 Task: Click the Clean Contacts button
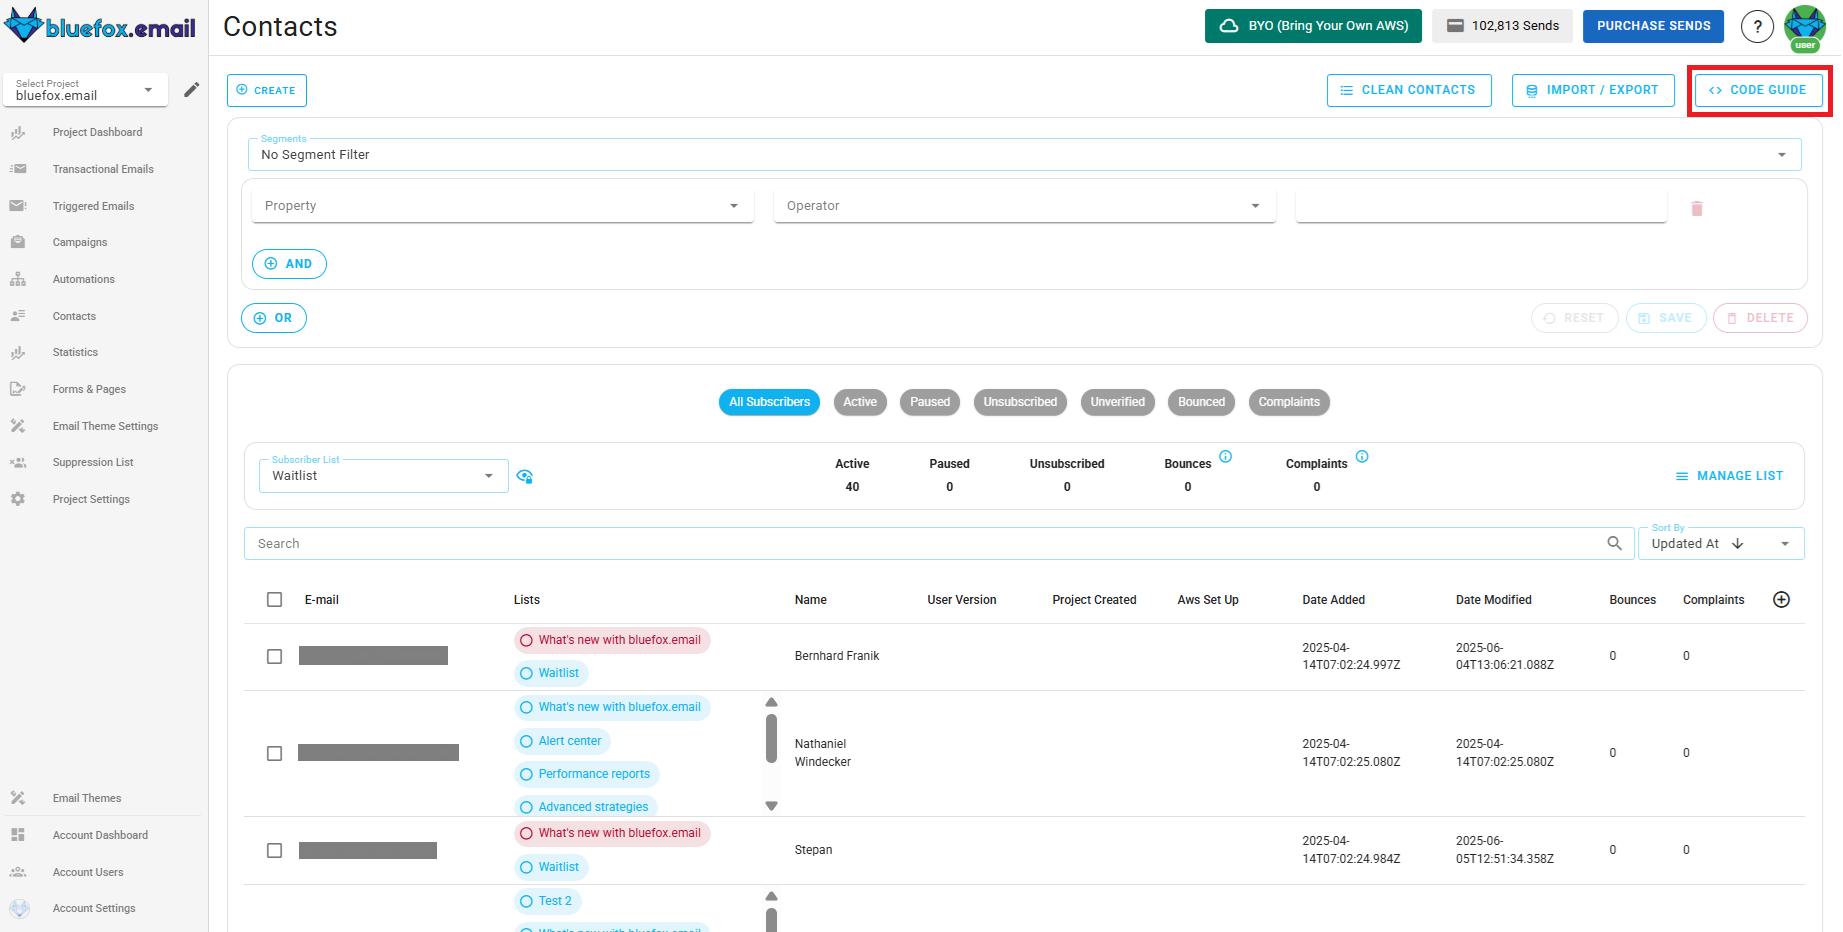click(x=1408, y=90)
